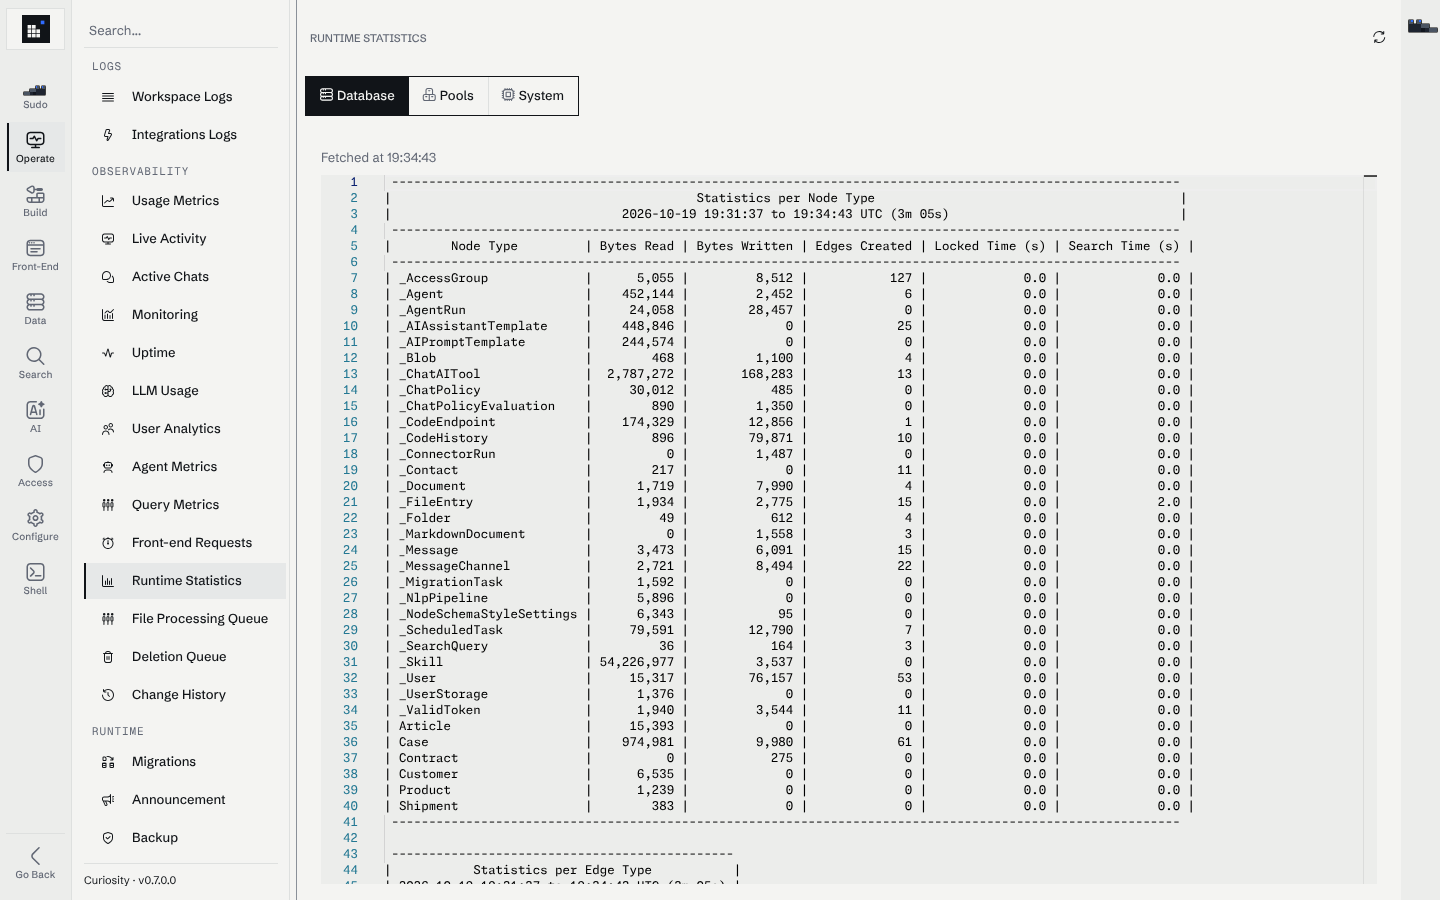The image size is (1440, 900).
Task: Open File Processing Queue
Action: coord(185,619)
